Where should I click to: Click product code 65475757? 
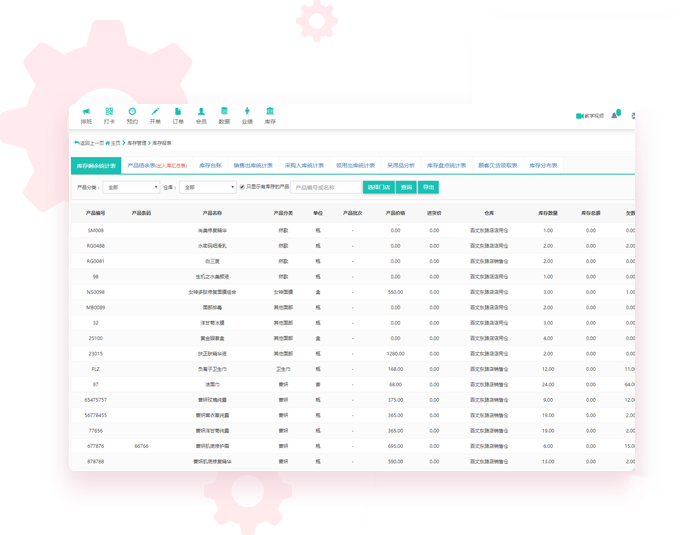click(95, 400)
